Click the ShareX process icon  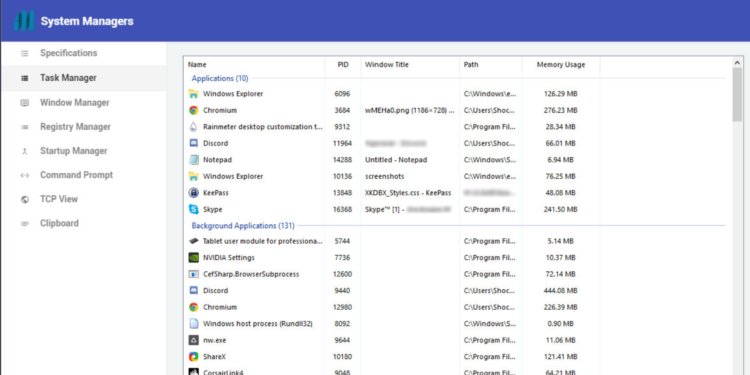(x=193, y=357)
